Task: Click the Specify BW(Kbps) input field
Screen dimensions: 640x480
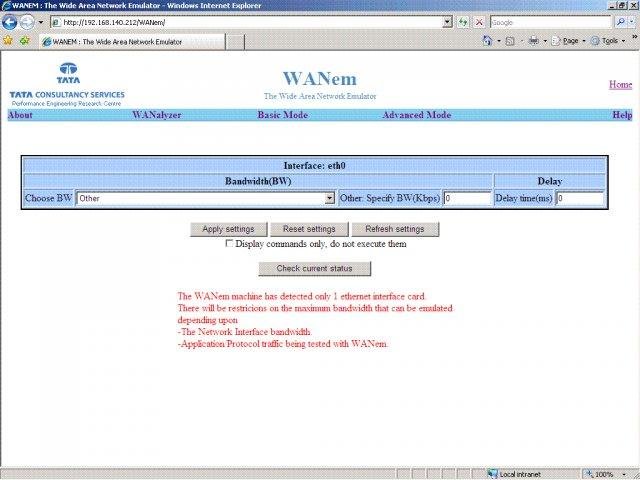Action: pyautogui.click(x=467, y=198)
